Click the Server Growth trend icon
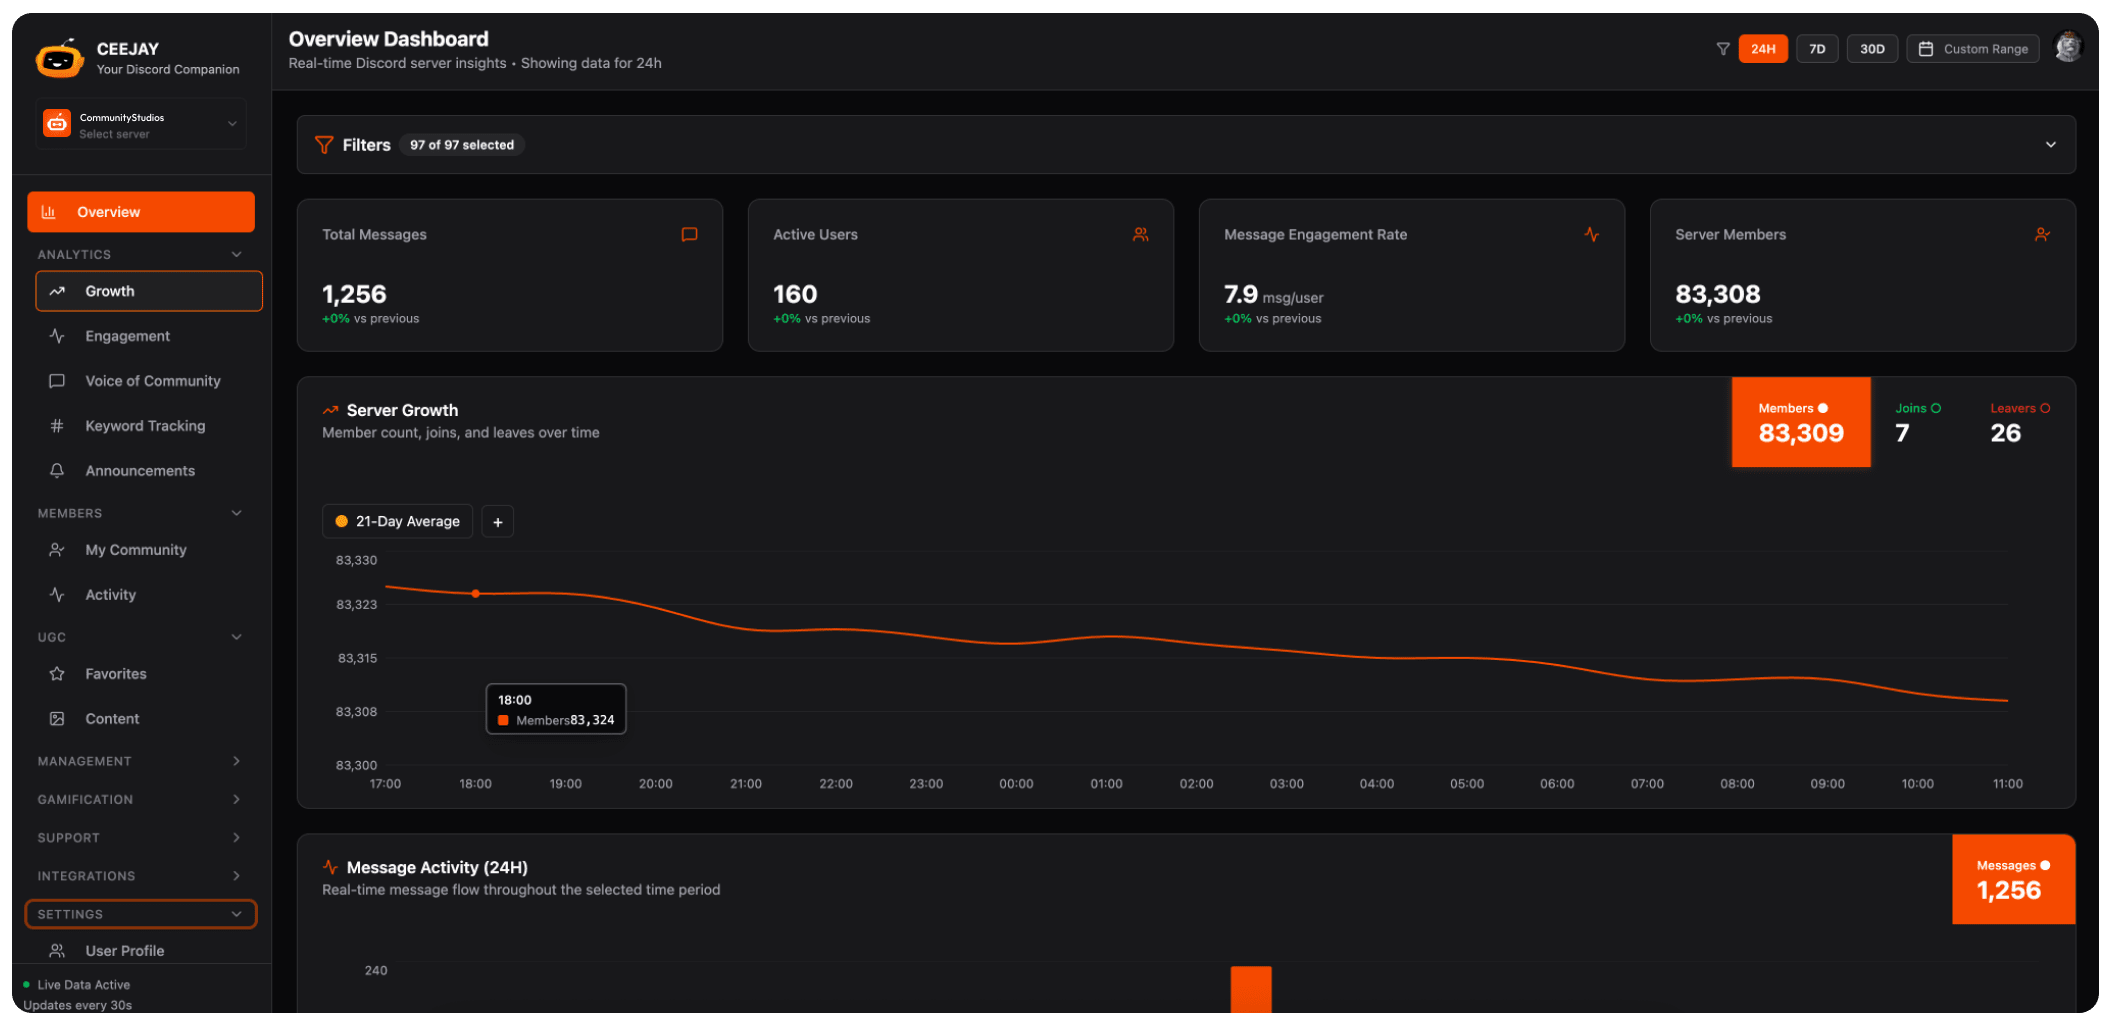2111x1026 pixels. click(x=330, y=410)
